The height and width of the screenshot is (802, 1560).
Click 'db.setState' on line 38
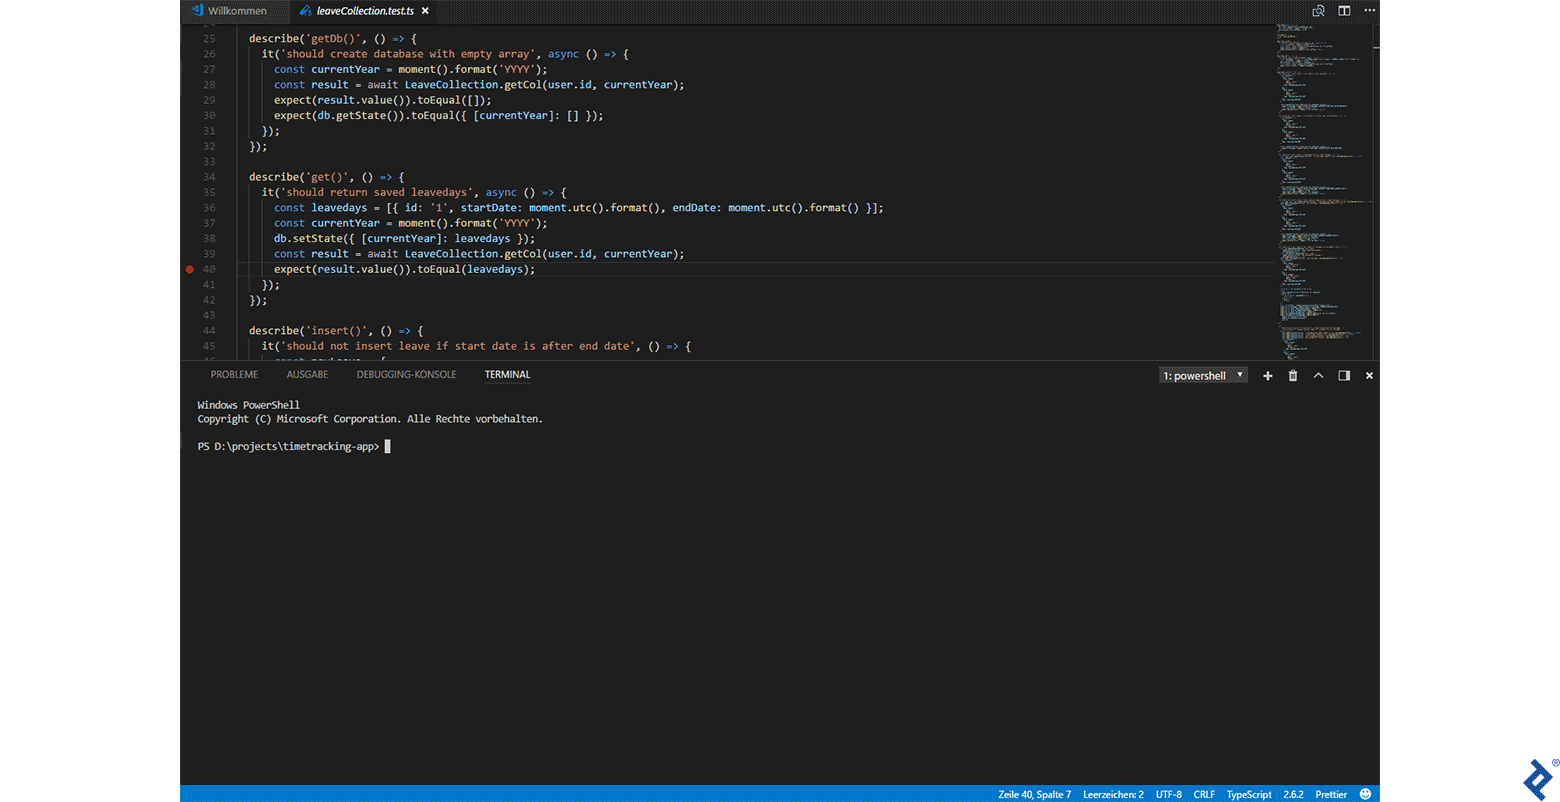308,239
